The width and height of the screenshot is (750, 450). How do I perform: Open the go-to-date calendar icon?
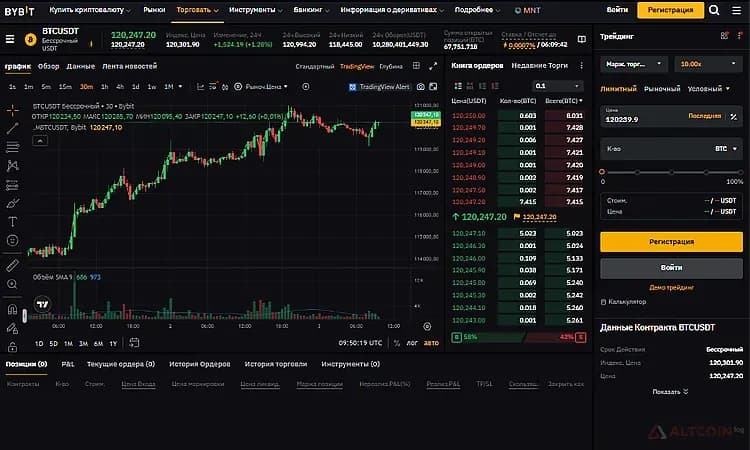click(134, 342)
